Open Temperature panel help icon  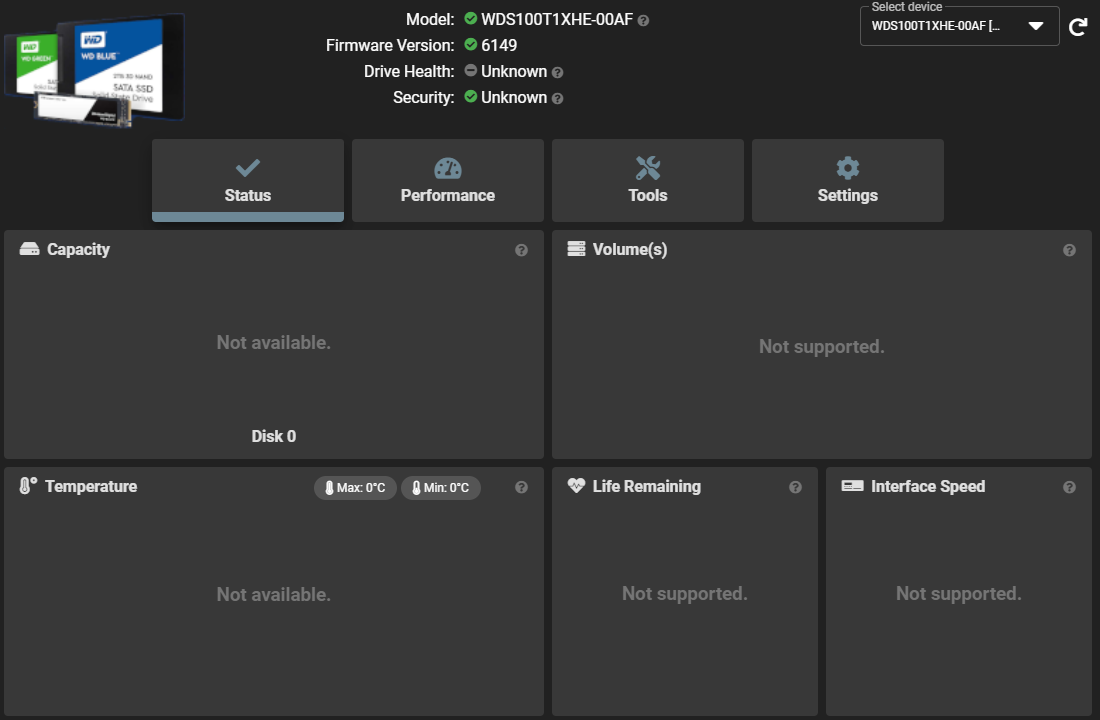[521, 487]
